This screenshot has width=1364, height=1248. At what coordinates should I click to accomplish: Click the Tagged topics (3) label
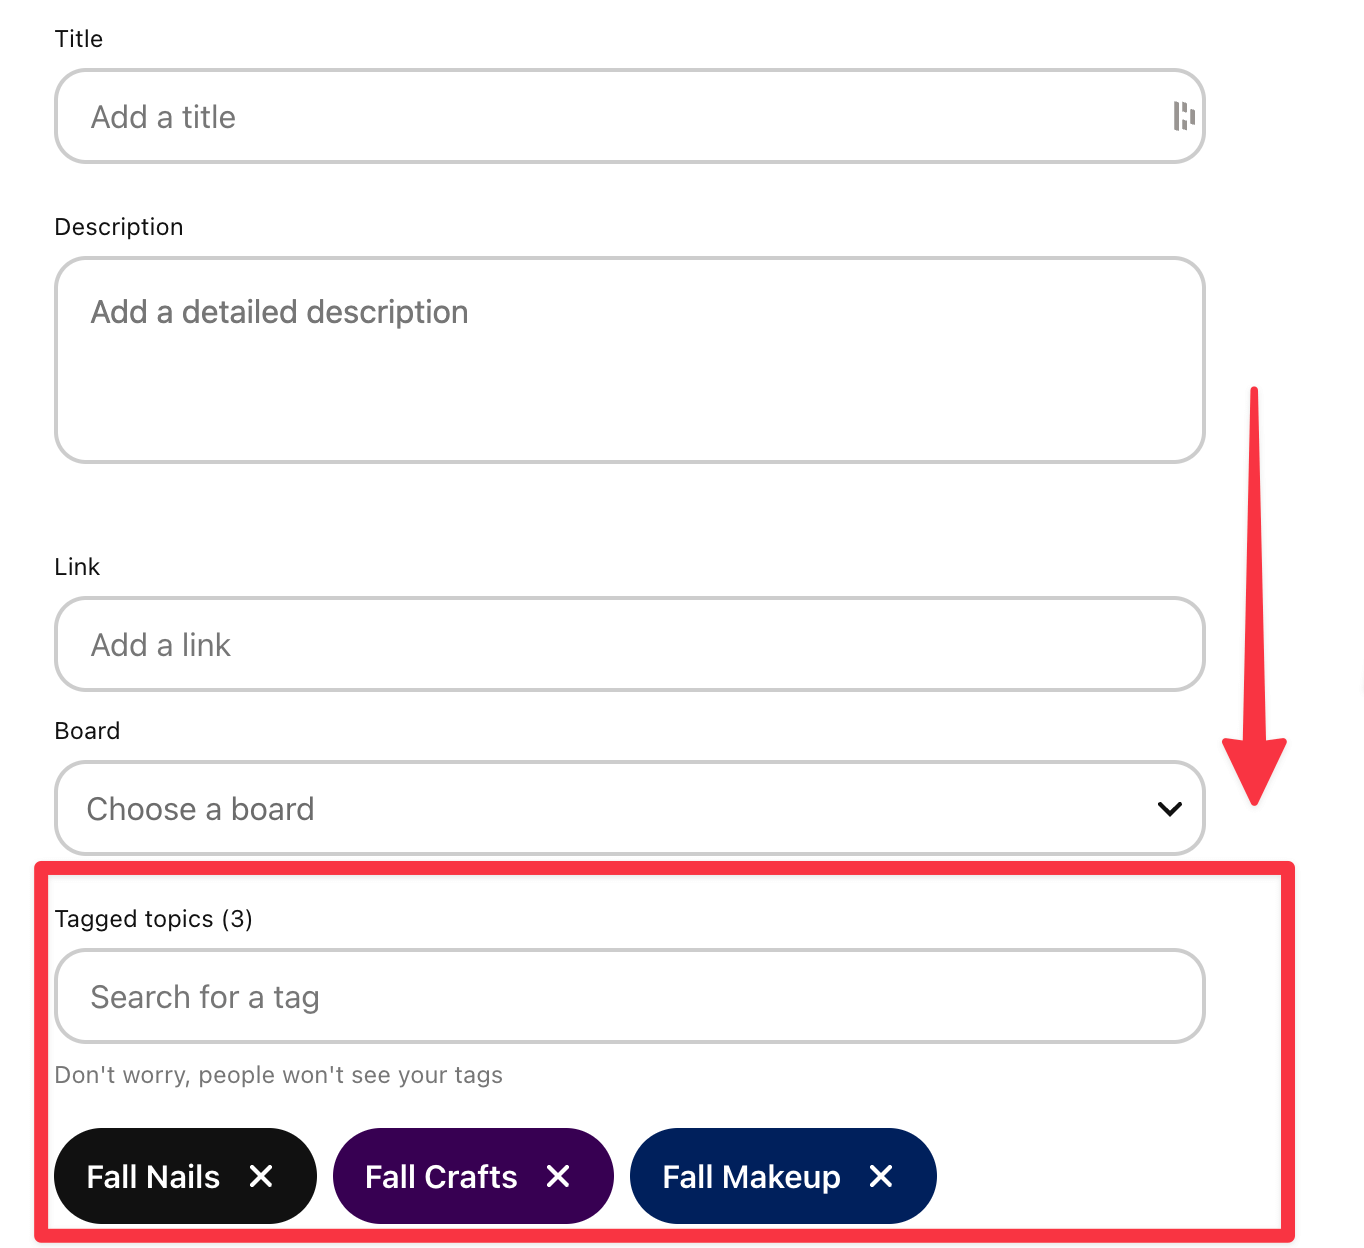(153, 919)
